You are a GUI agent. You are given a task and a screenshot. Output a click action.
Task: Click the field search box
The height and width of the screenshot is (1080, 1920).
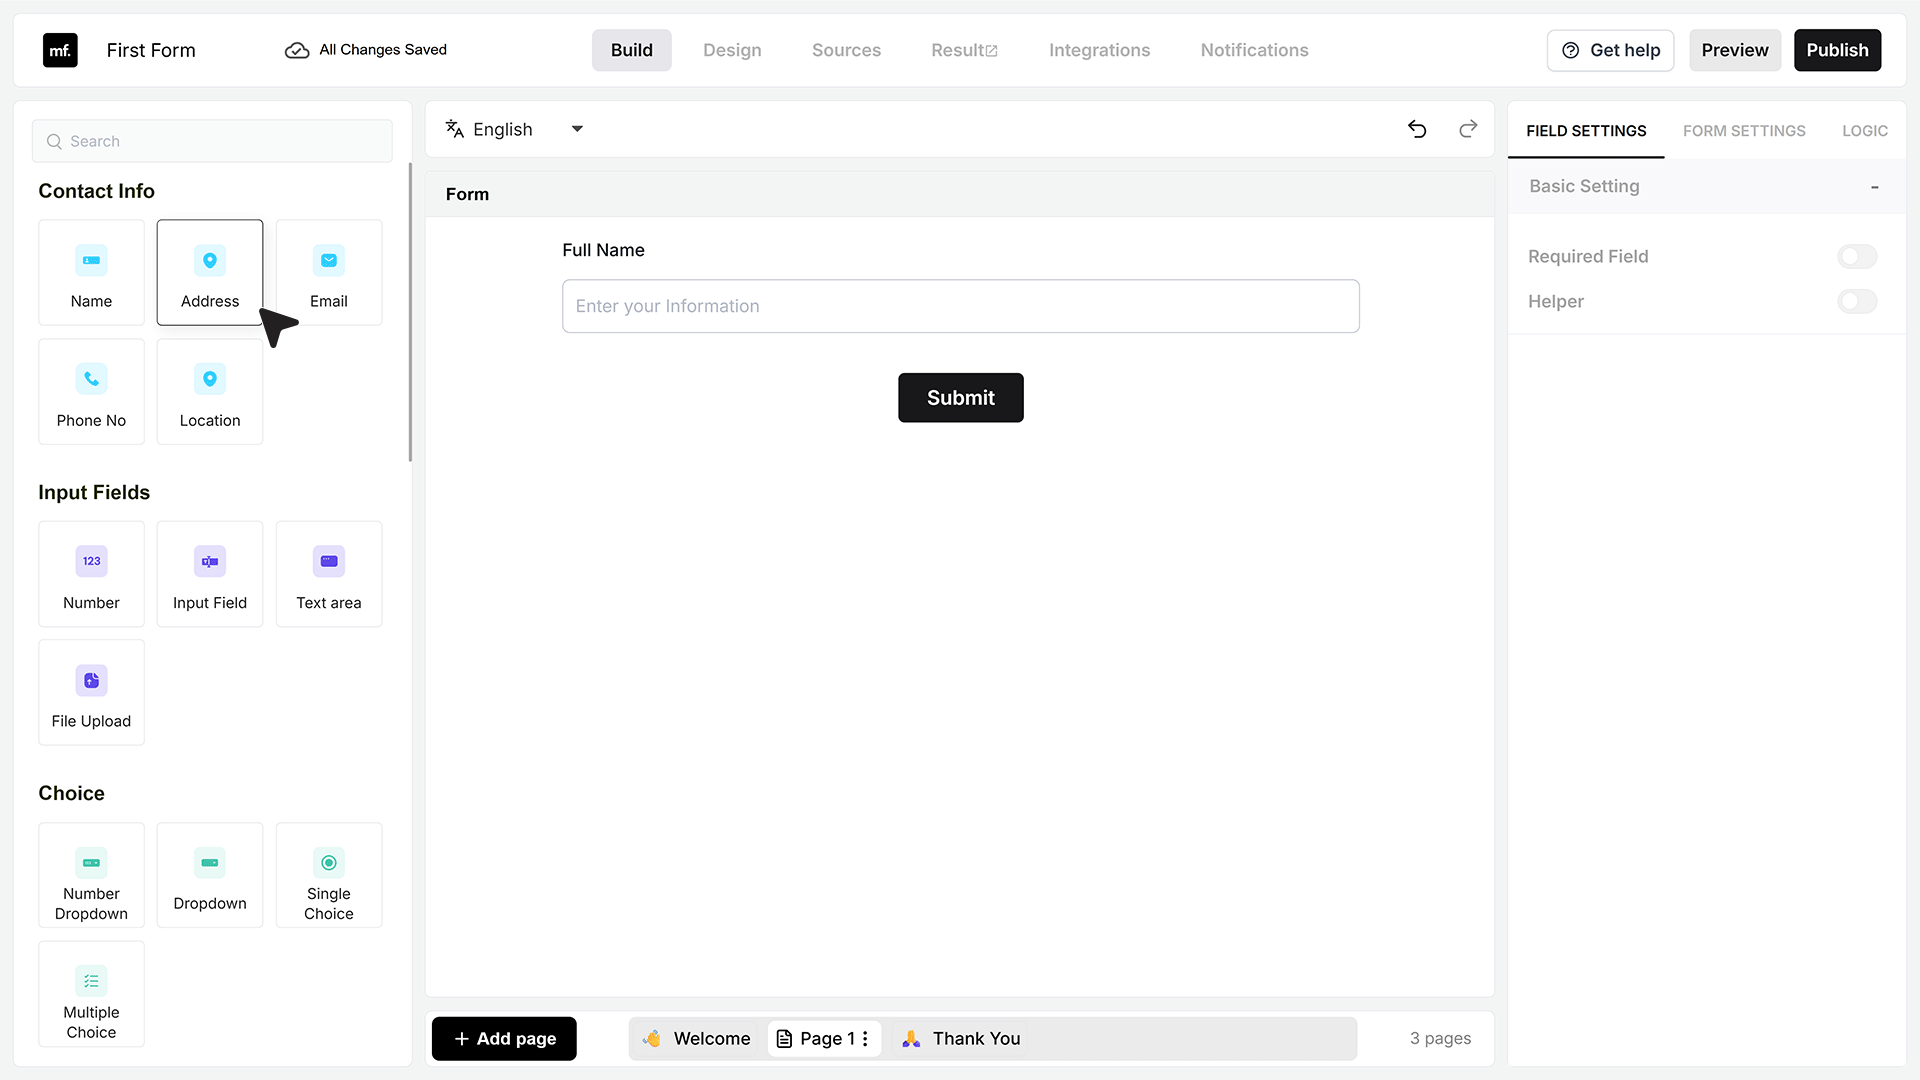[x=212, y=142]
